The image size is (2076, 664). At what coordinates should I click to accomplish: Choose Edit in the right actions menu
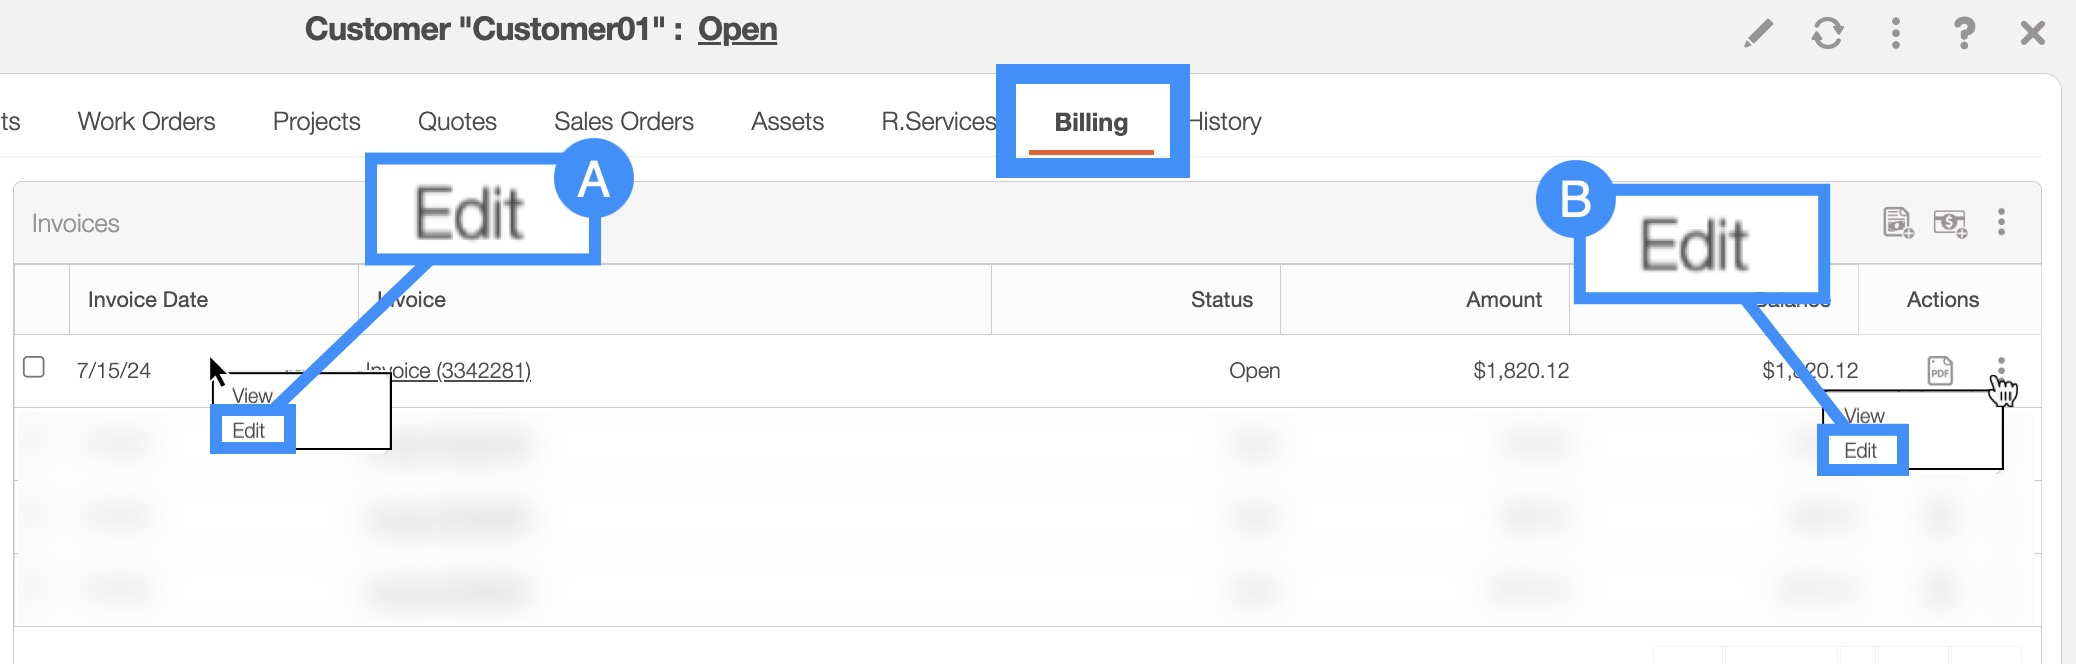(1860, 450)
